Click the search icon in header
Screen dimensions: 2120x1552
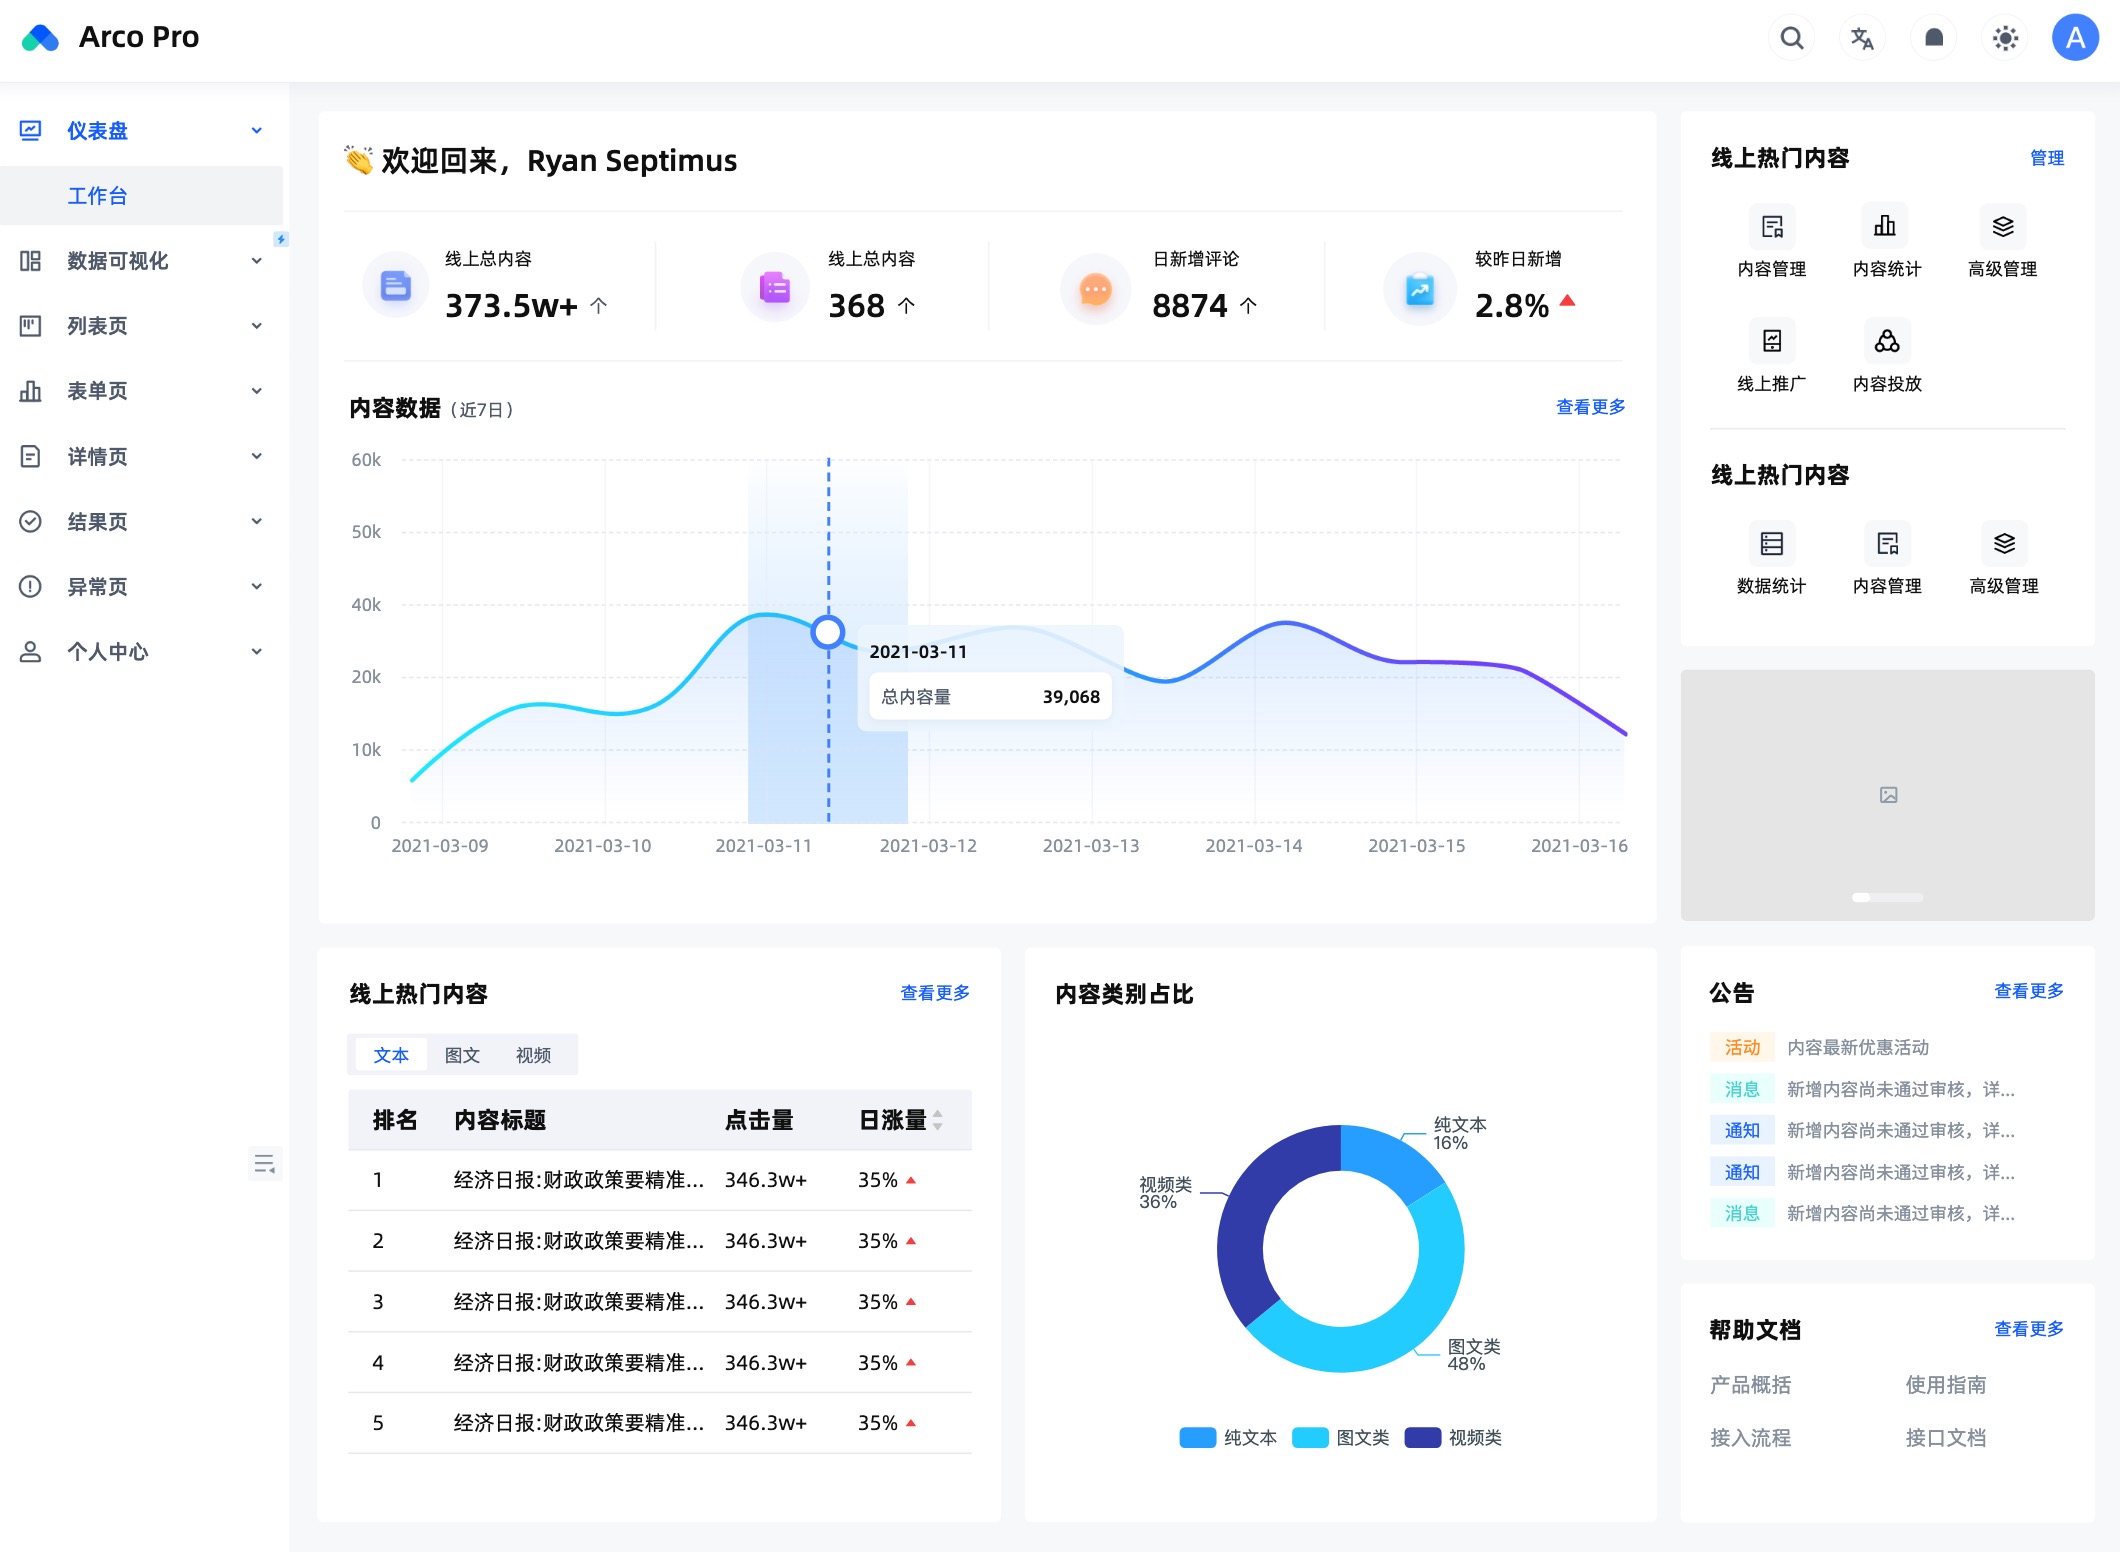pyautogui.click(x=1791, y=38)
